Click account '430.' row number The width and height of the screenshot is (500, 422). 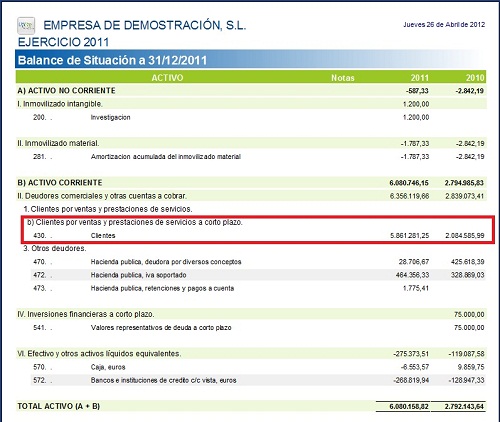pyautogui.click(x=40, y=236)
